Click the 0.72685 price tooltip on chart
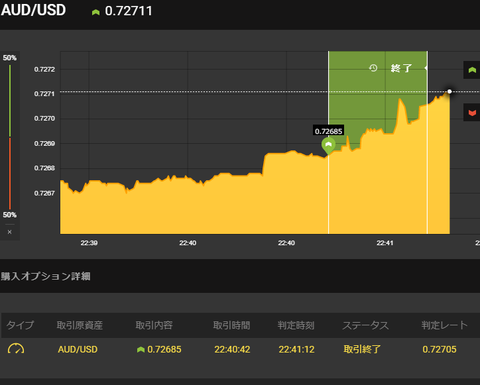This screenshot has height=385, width=480. tap(328, 131)
